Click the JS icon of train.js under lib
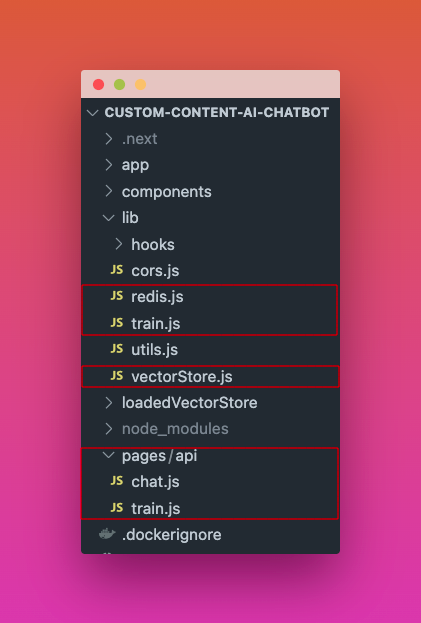Screen dimensions: 421x623 coord(116,323)
